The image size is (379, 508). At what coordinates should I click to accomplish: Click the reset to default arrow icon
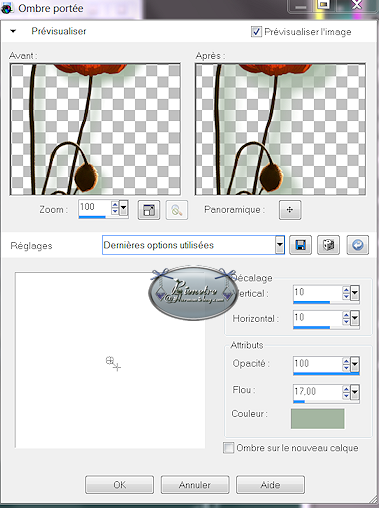pos(358,245)
